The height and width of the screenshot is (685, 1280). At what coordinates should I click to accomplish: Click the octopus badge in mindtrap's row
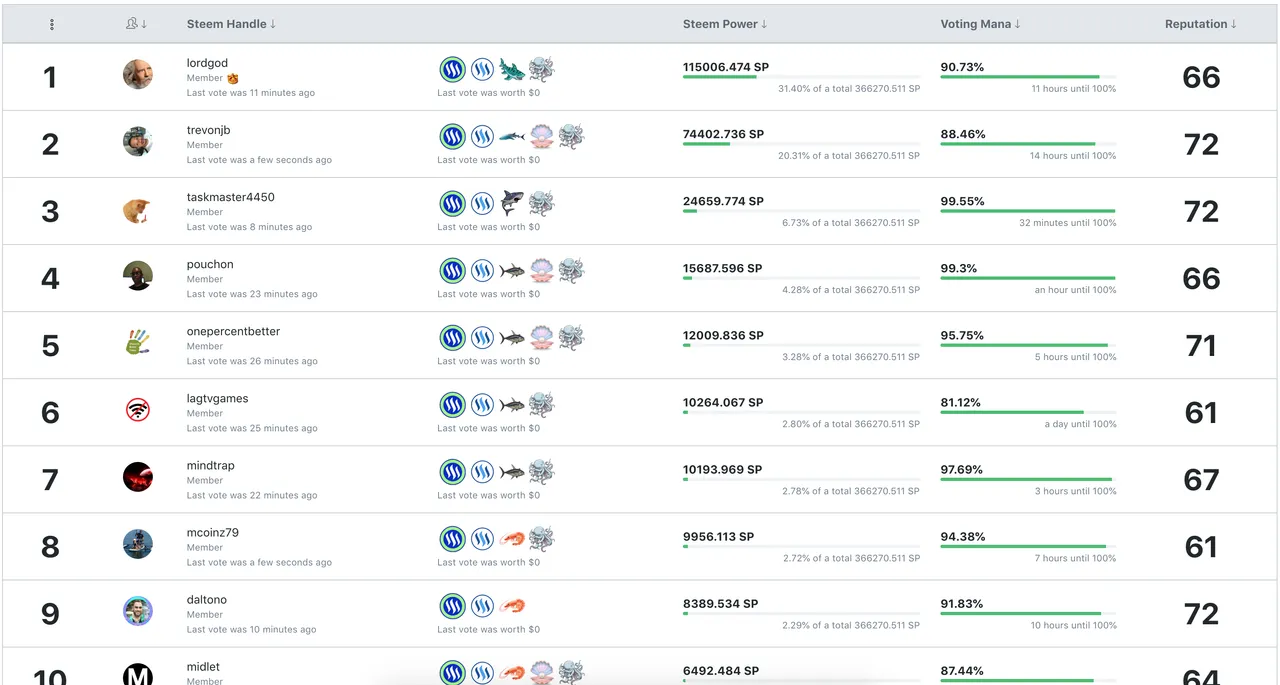click(x=541, y=471)
